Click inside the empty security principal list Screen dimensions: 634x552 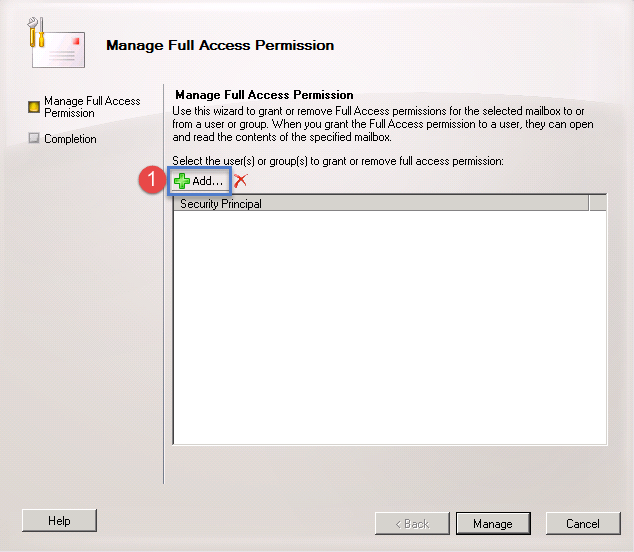[390, 327]
